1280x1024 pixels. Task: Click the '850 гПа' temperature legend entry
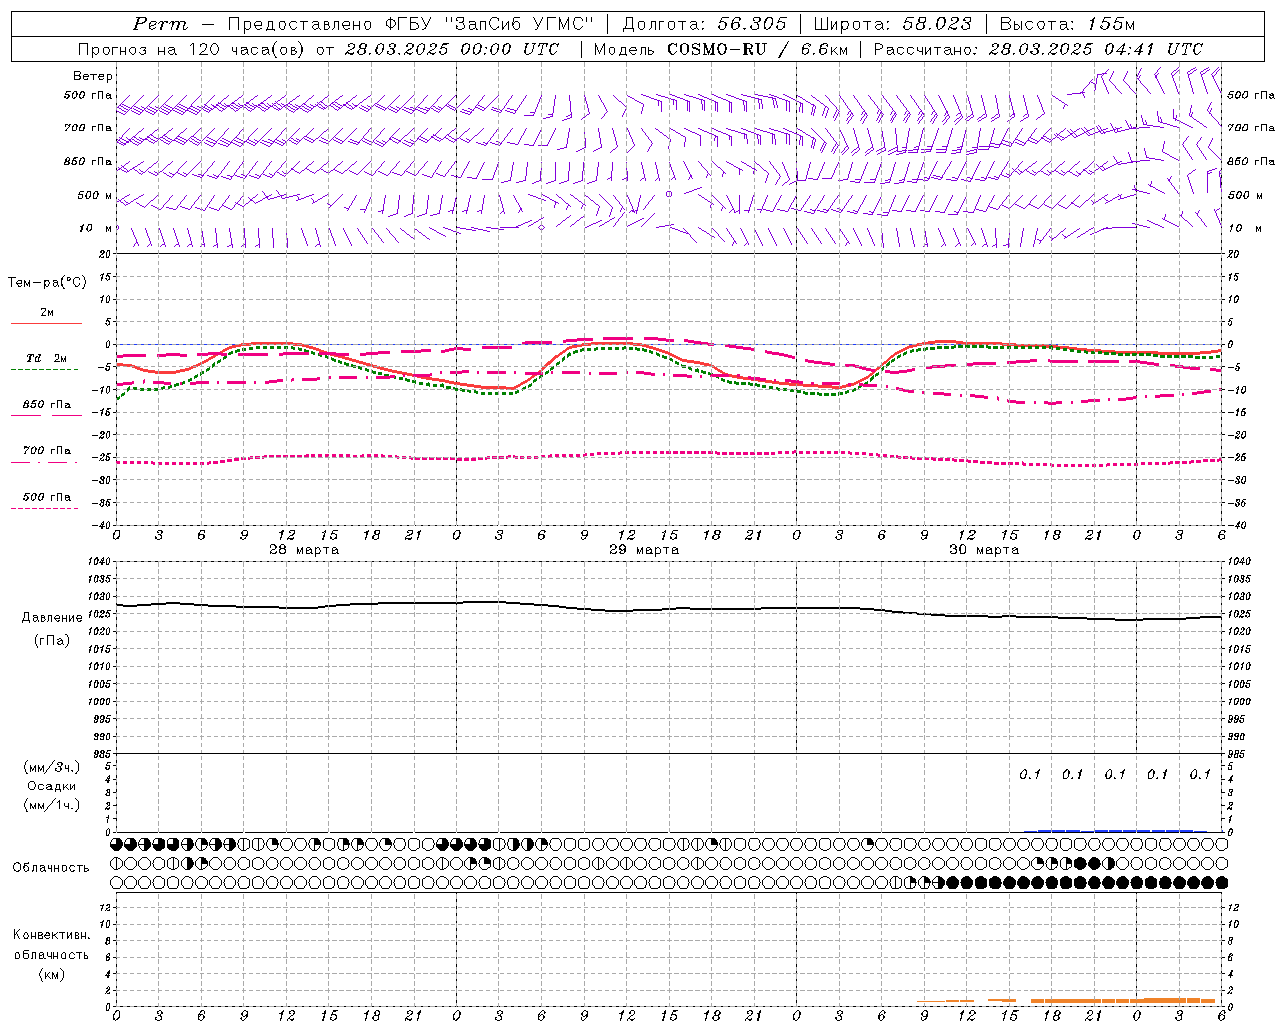(x=47, y=405)
